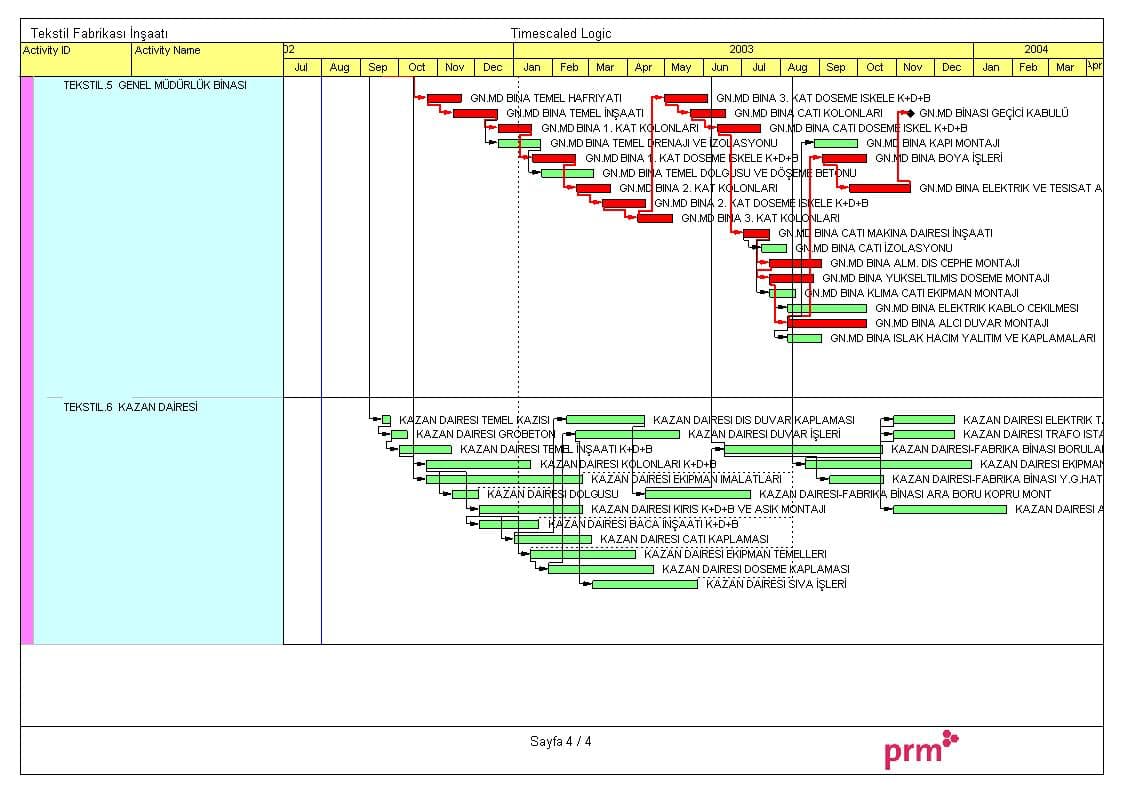This screenshot has height=794, width=1123.
Task: Click the 2004 year header in timescale
Action: click(x=1036, y=49)
